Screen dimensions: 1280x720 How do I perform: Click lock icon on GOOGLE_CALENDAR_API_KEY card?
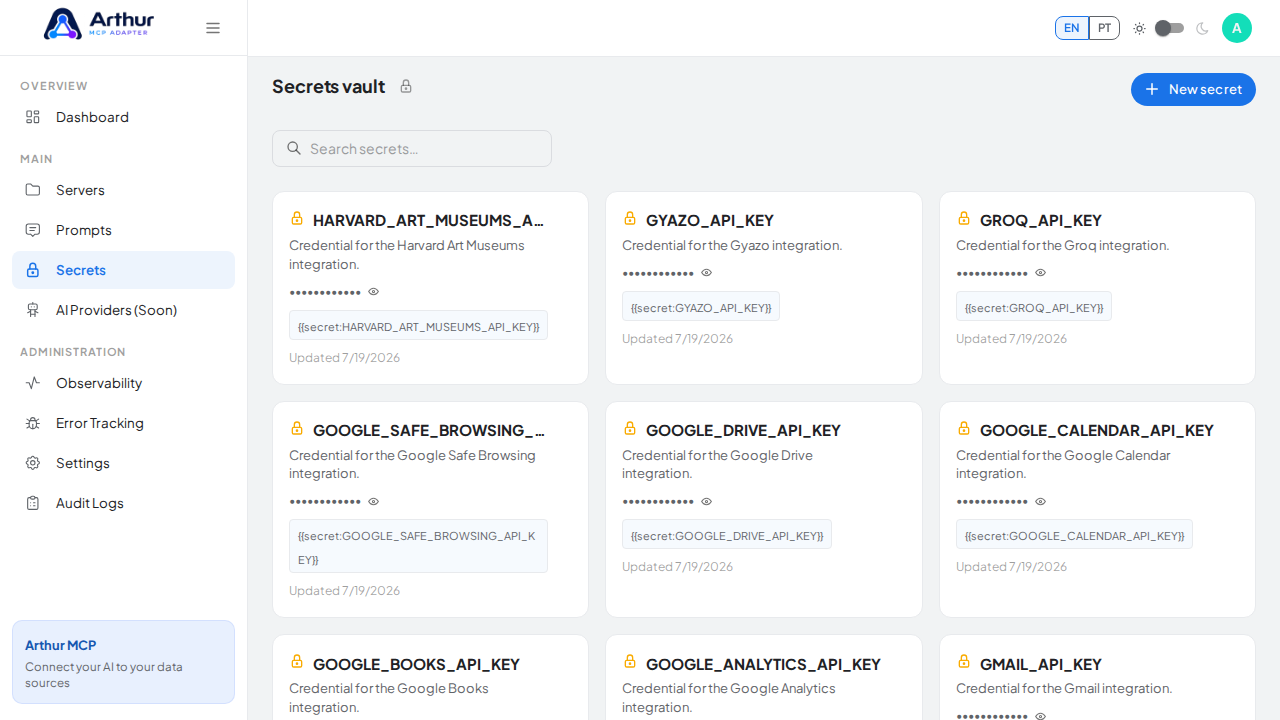point(964,428)
